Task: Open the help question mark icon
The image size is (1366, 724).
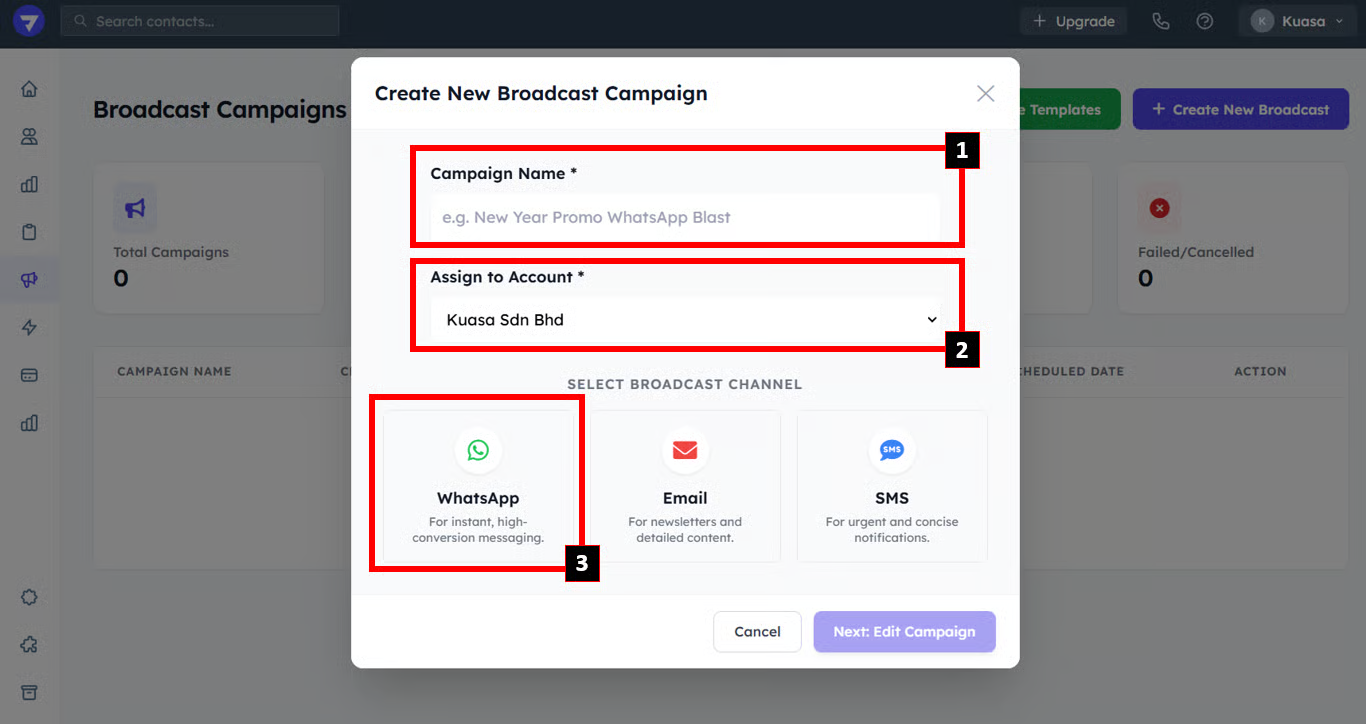Action: click(1205, 21)
